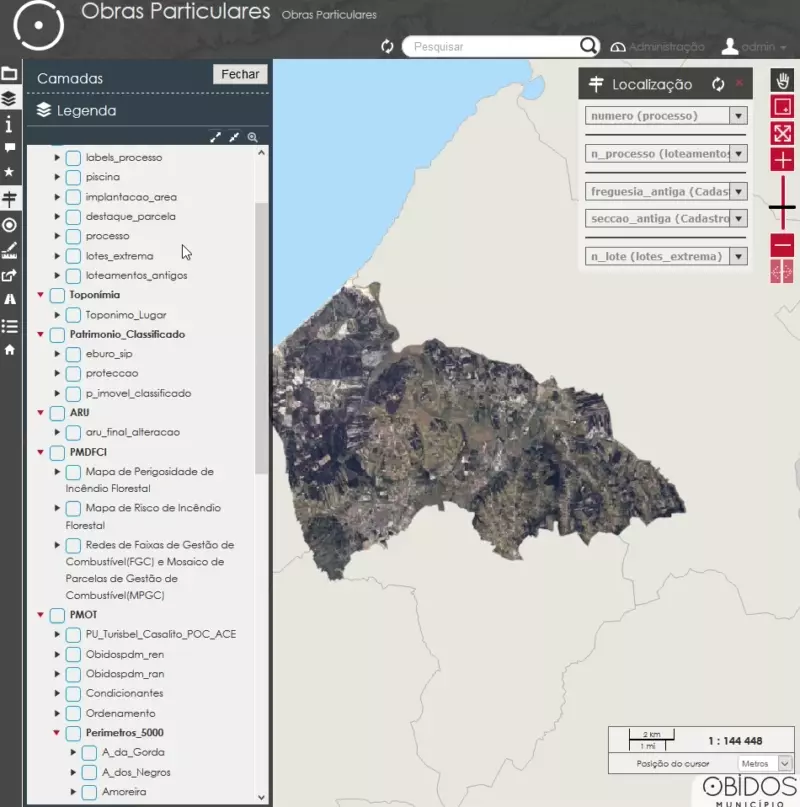Open the admin user menu
Image resolution: width=800 pixels, height=807 pixels.
pyautogui.click(x=755, y=47)
